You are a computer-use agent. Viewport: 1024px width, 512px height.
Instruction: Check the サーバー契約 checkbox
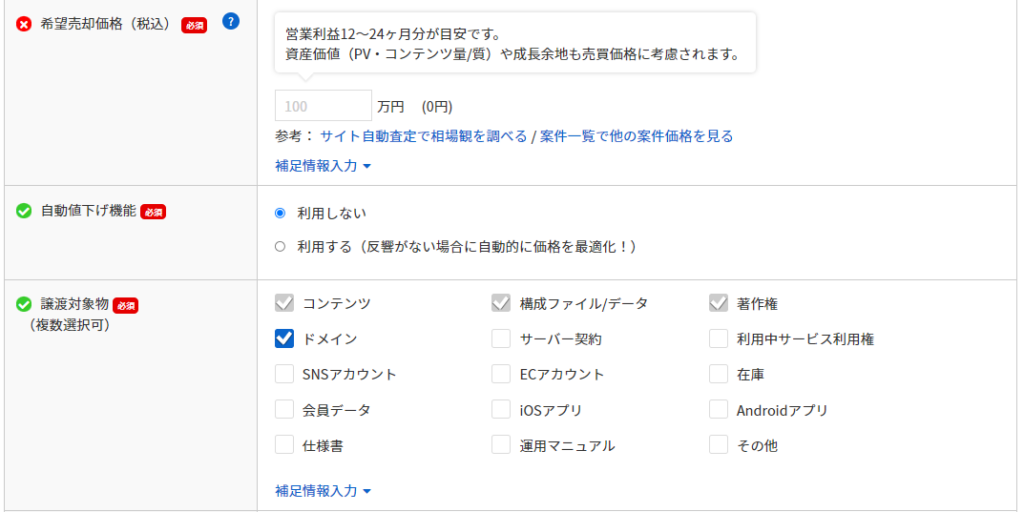(501, 339)
